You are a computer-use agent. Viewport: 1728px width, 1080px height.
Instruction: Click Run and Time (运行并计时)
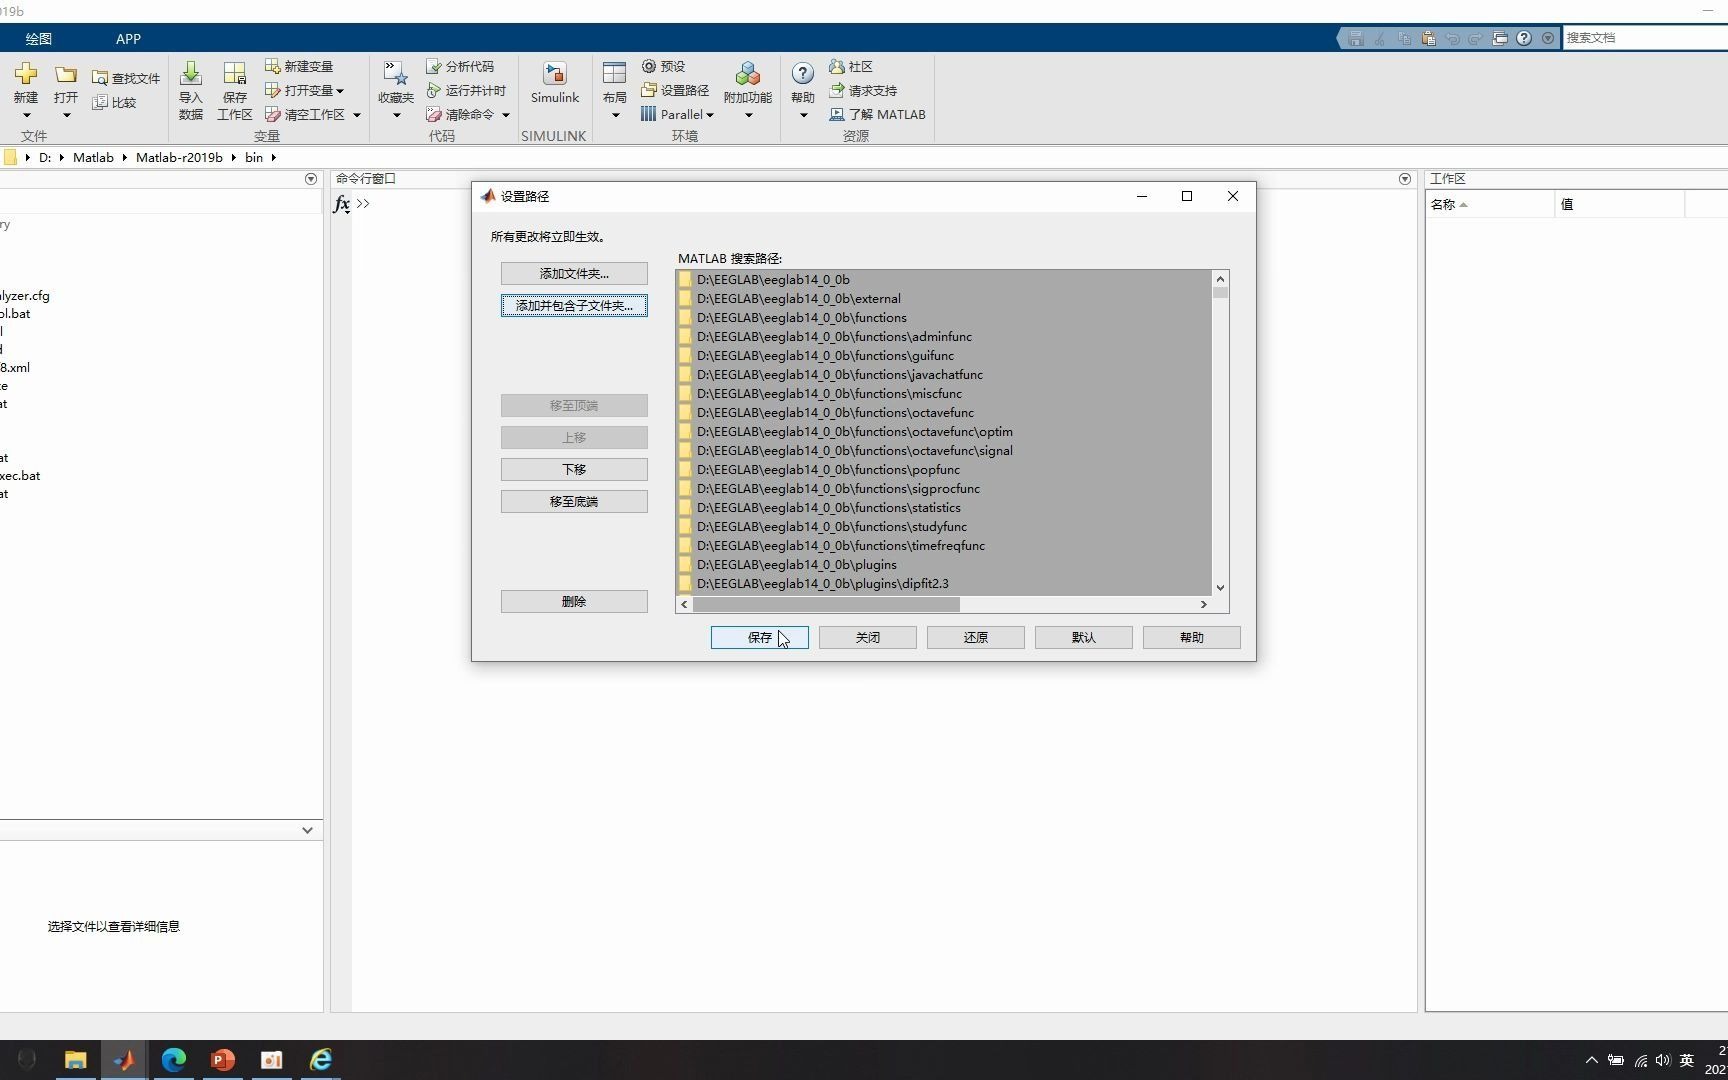point(466,90)
